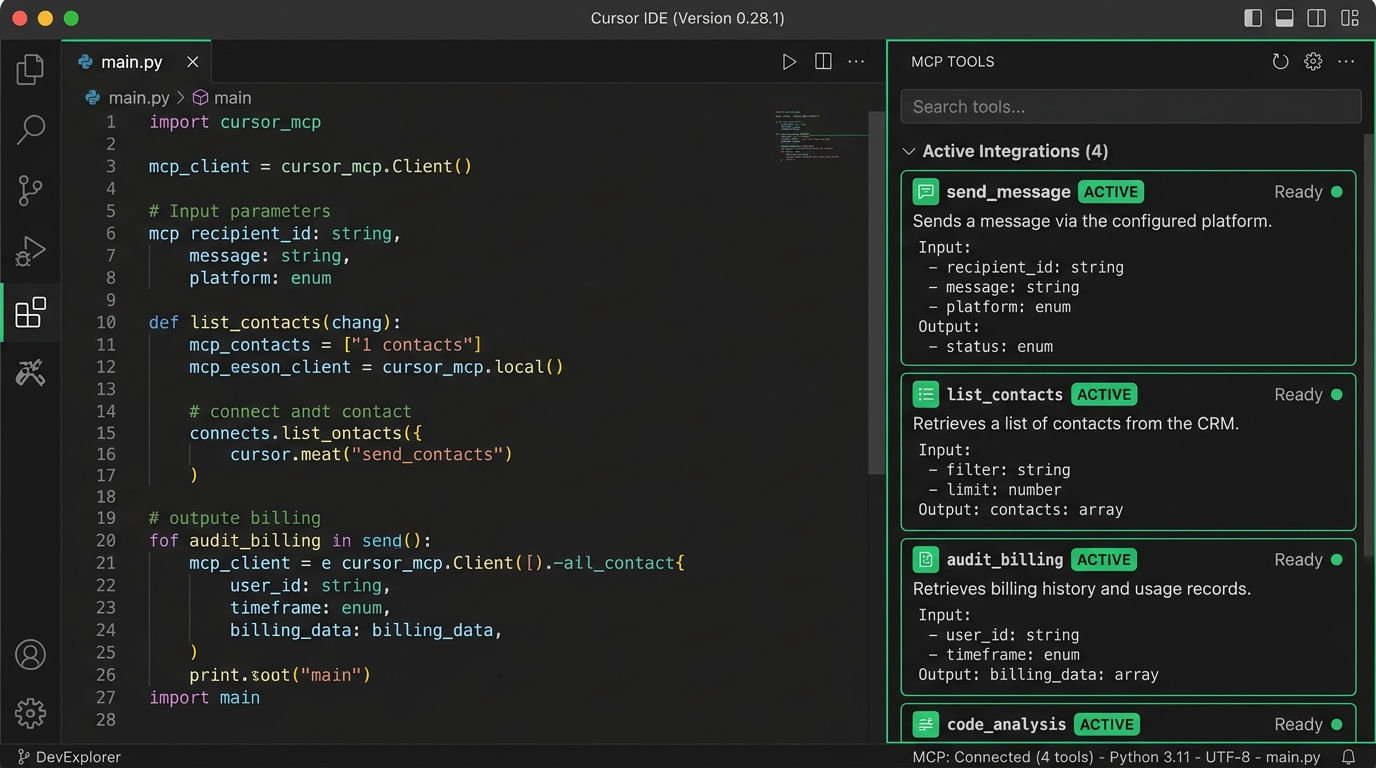1376x768 pixels.
Task: Close the main.py tab
Action: (193, 62)
